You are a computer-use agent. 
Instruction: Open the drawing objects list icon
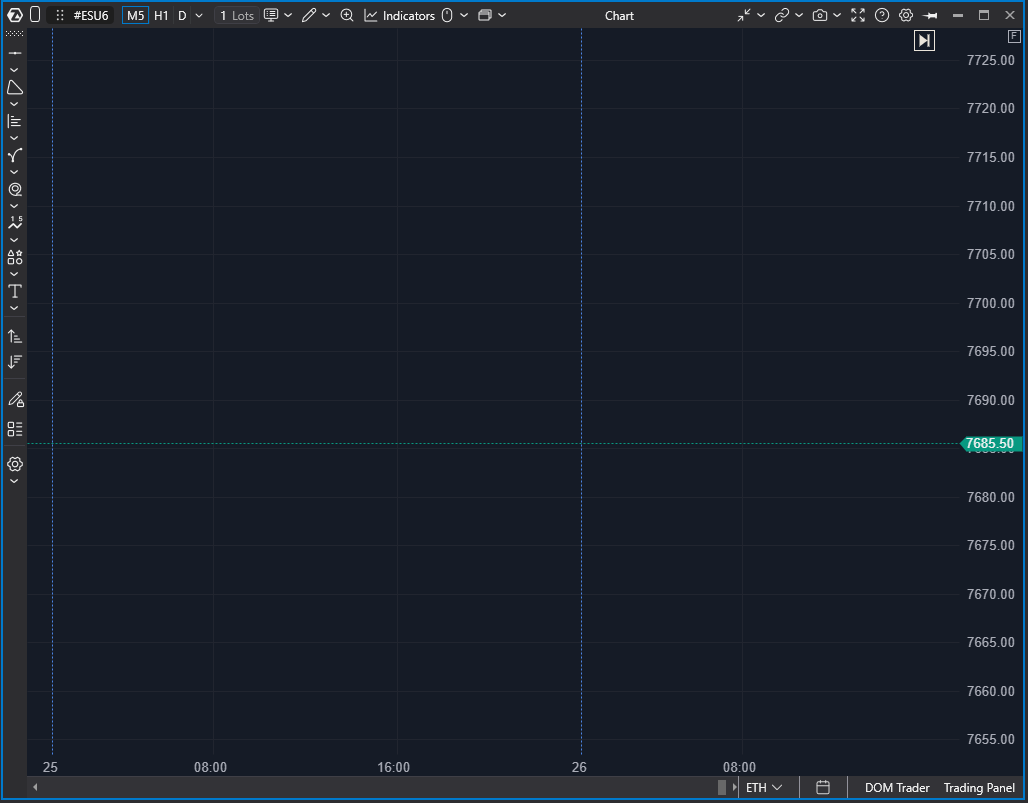pos(14,429)
